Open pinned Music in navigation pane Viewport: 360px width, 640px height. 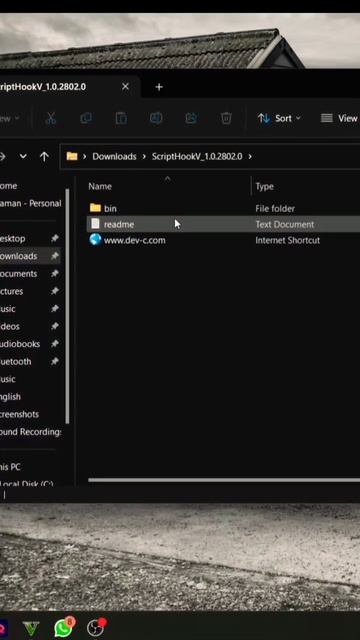click(8, 309)
